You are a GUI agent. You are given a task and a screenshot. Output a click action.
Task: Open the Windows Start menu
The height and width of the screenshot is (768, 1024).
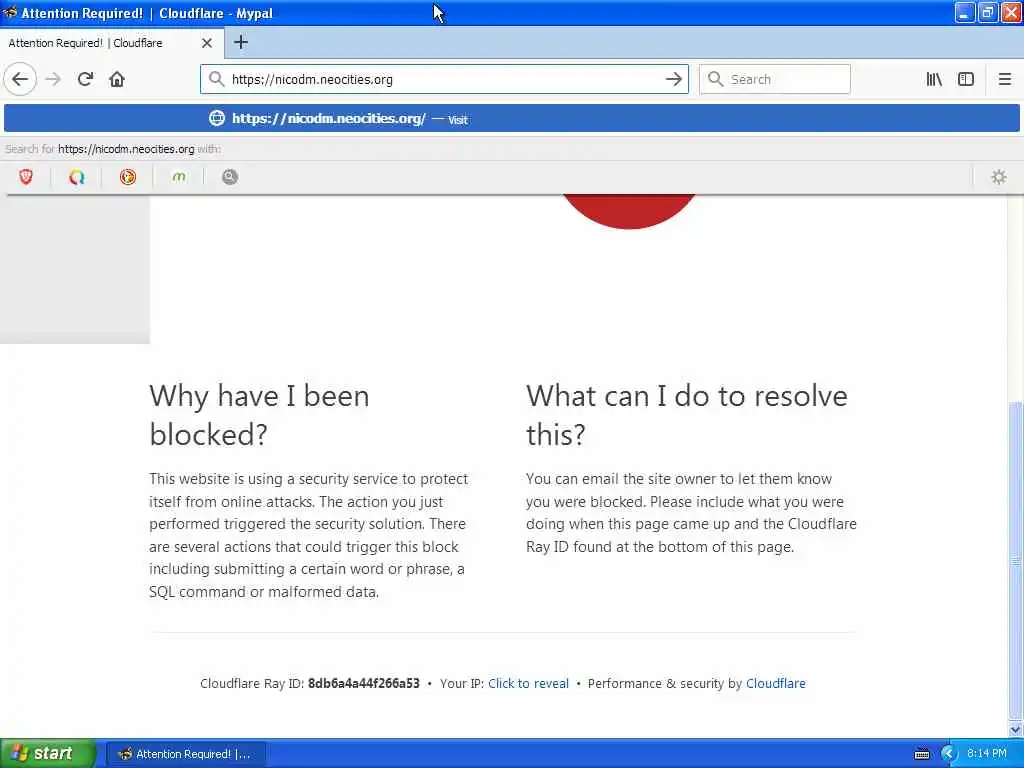(x=48, y=753)
